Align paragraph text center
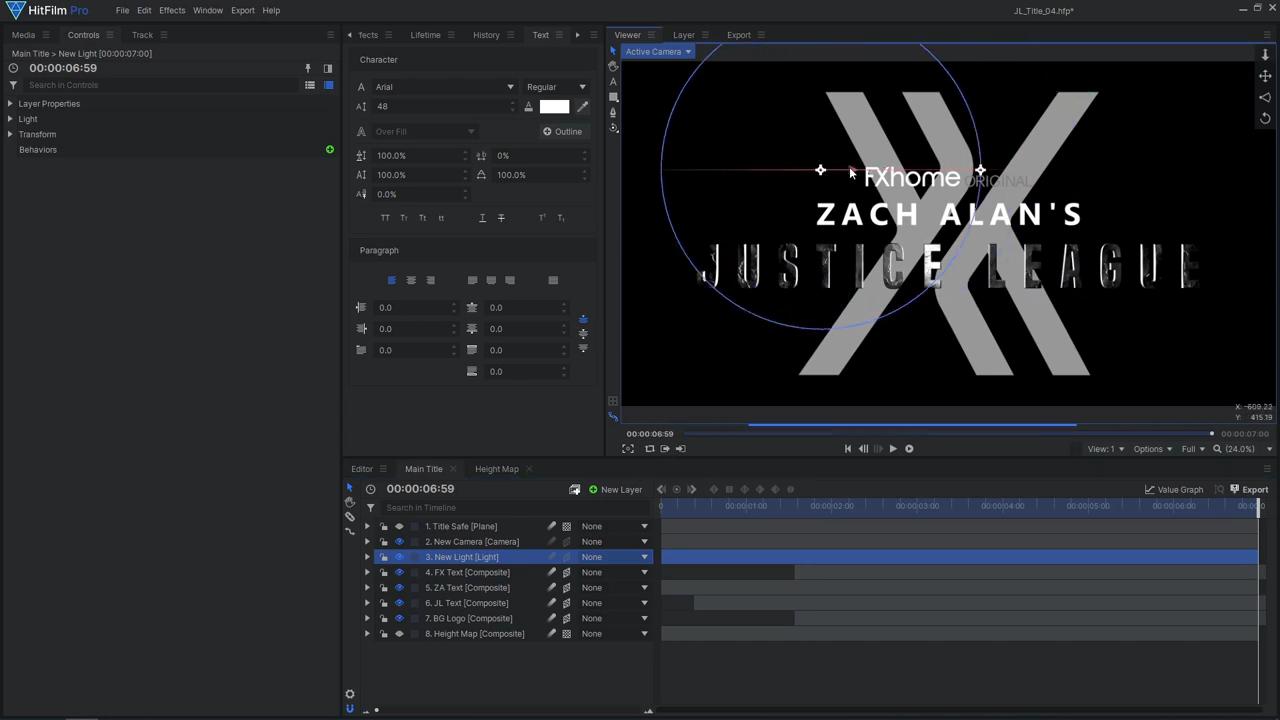Viewport: 1280px width, 720px height. (411, 281)
